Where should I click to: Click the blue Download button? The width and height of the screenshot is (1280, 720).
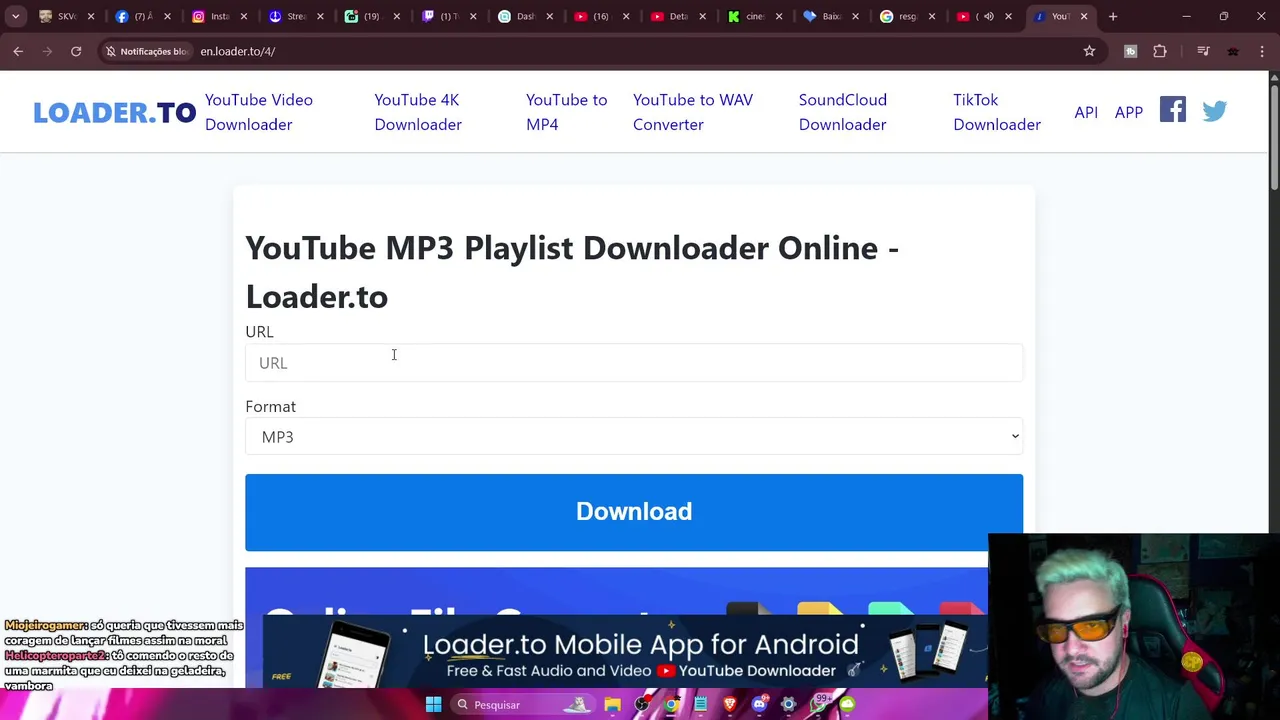tap(634, 512)
